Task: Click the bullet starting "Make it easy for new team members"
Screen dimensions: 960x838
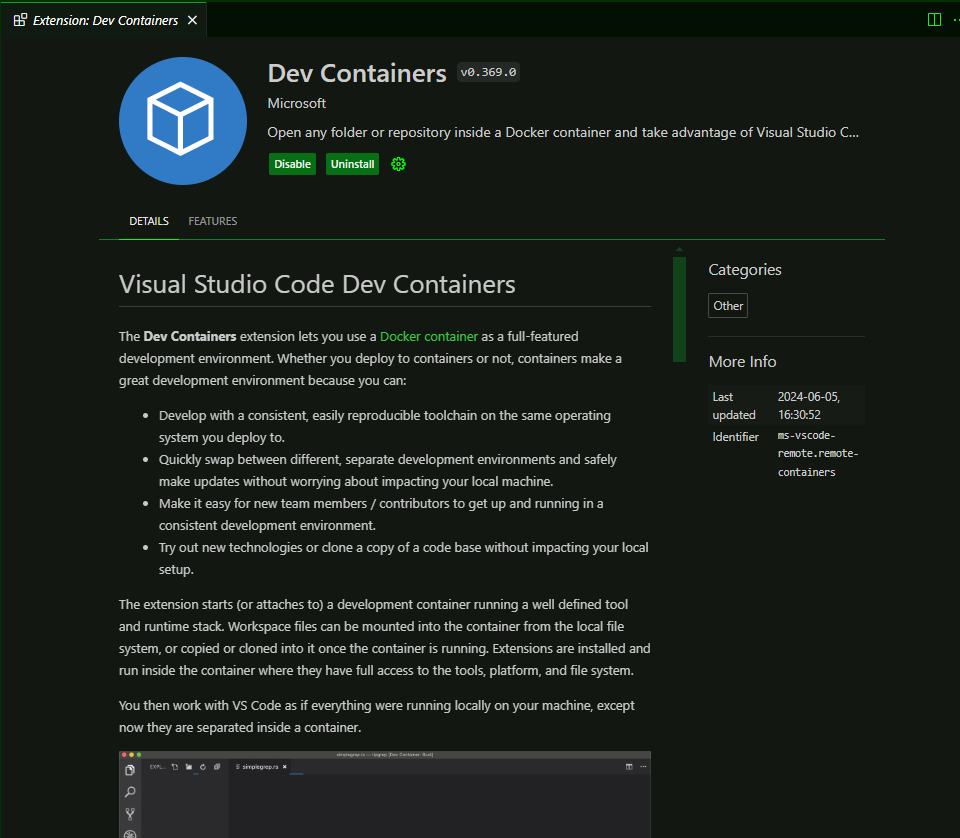Action: 381,514
